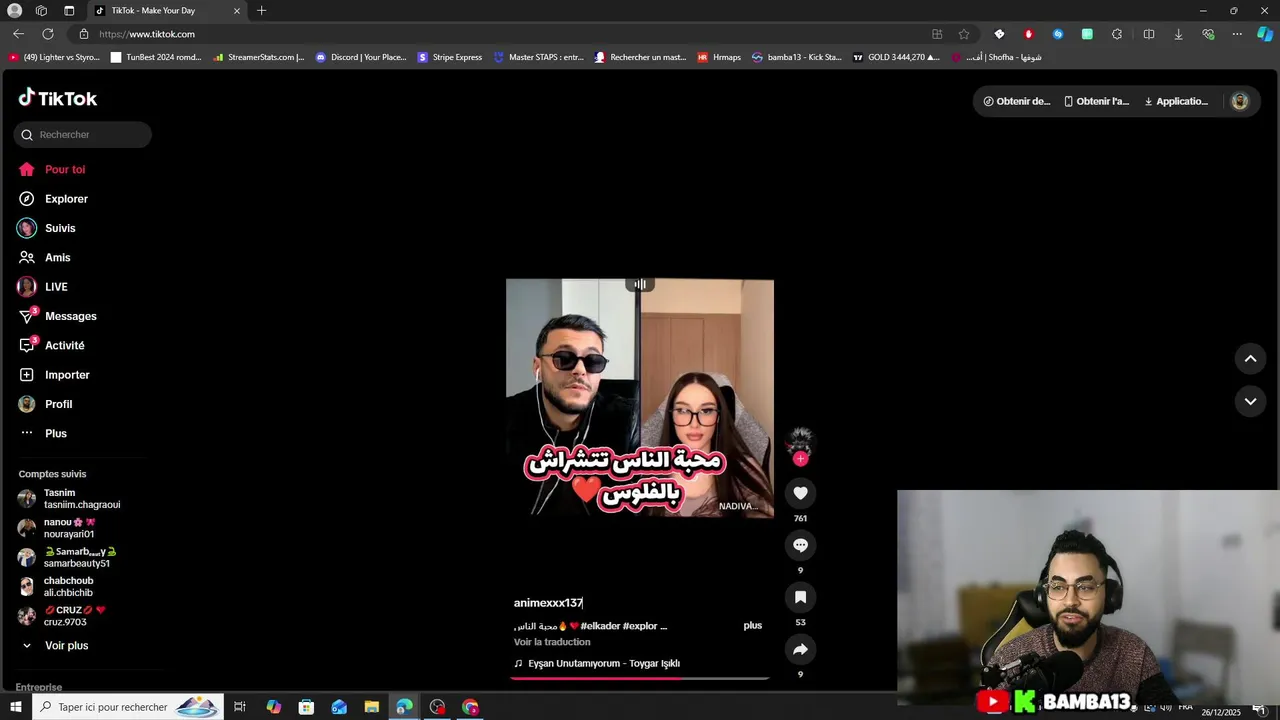The height and width of the screenshot is (720, 1280).
Task: Open CRUZ cruz.9703 account
Action: [x=61, y=616]
